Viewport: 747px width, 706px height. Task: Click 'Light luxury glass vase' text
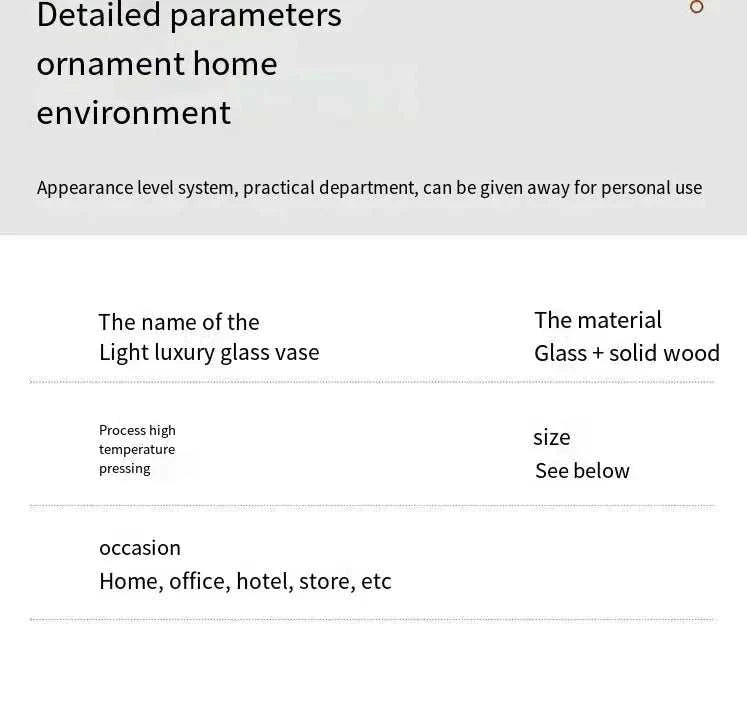(x=209, y=352)
